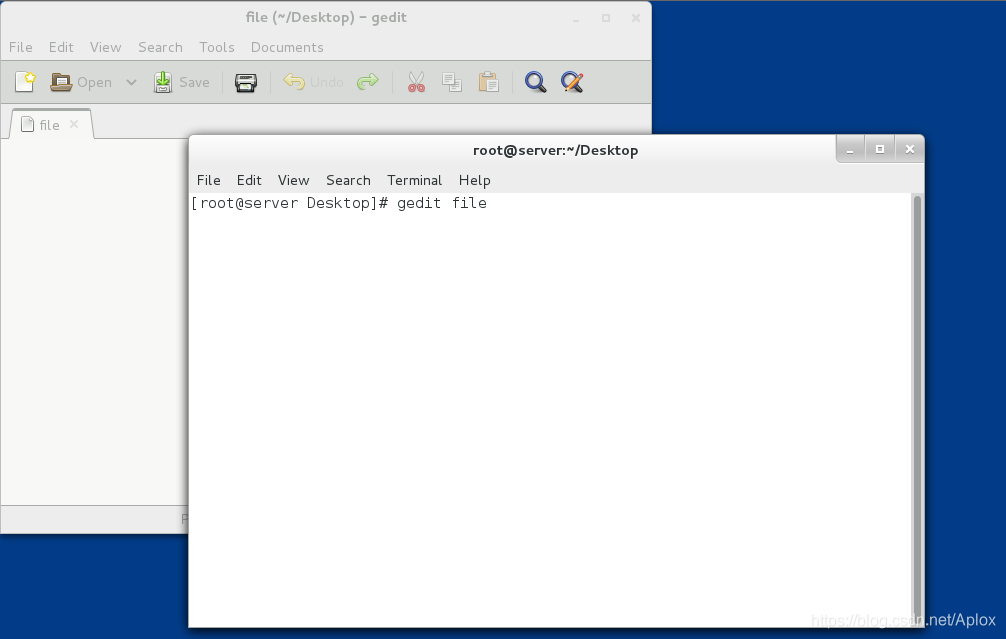Open a file with gedit's Open button

pos(81,82)
